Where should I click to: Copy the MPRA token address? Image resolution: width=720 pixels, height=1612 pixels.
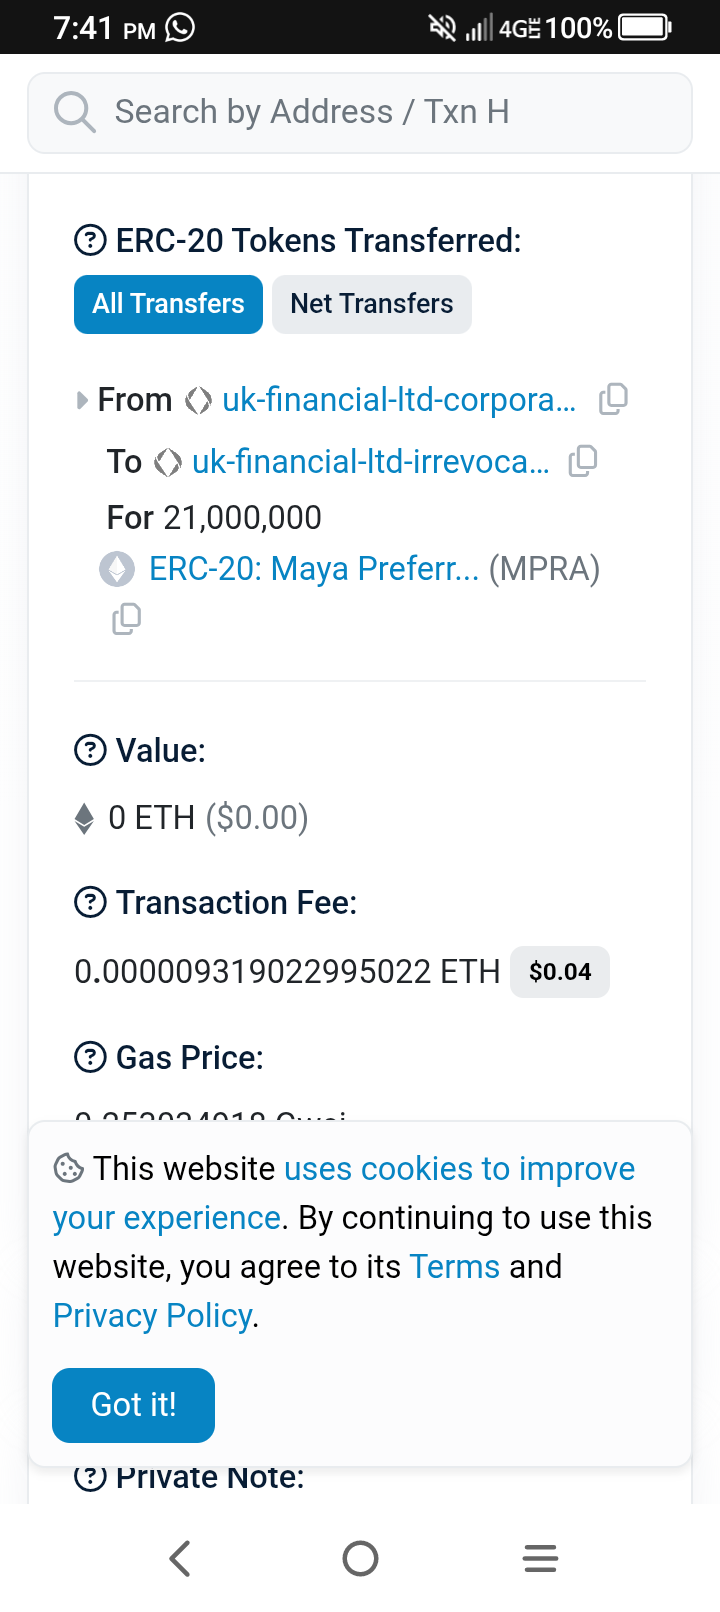[x=126, y=619]
